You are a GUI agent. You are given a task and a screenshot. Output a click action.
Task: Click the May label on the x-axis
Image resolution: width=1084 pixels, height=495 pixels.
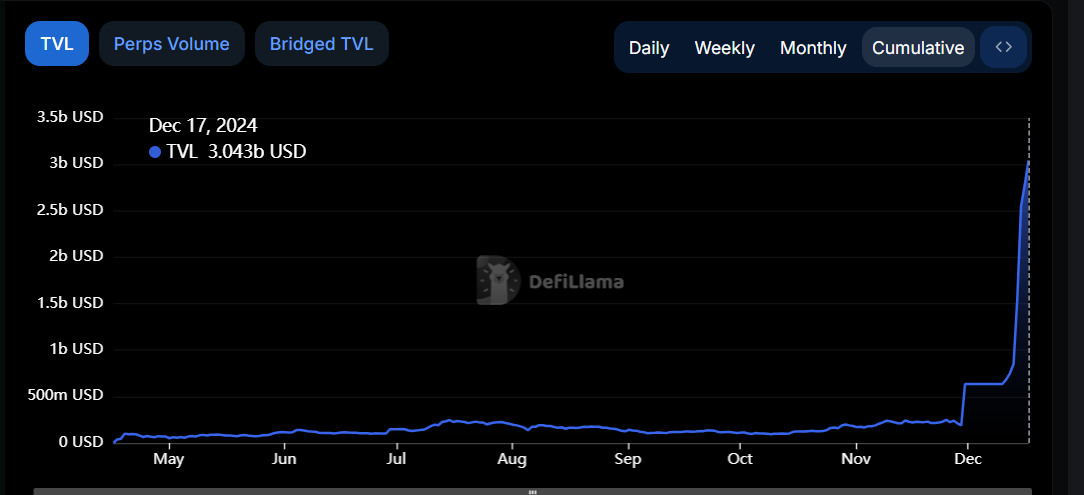[x=169, y=459]
